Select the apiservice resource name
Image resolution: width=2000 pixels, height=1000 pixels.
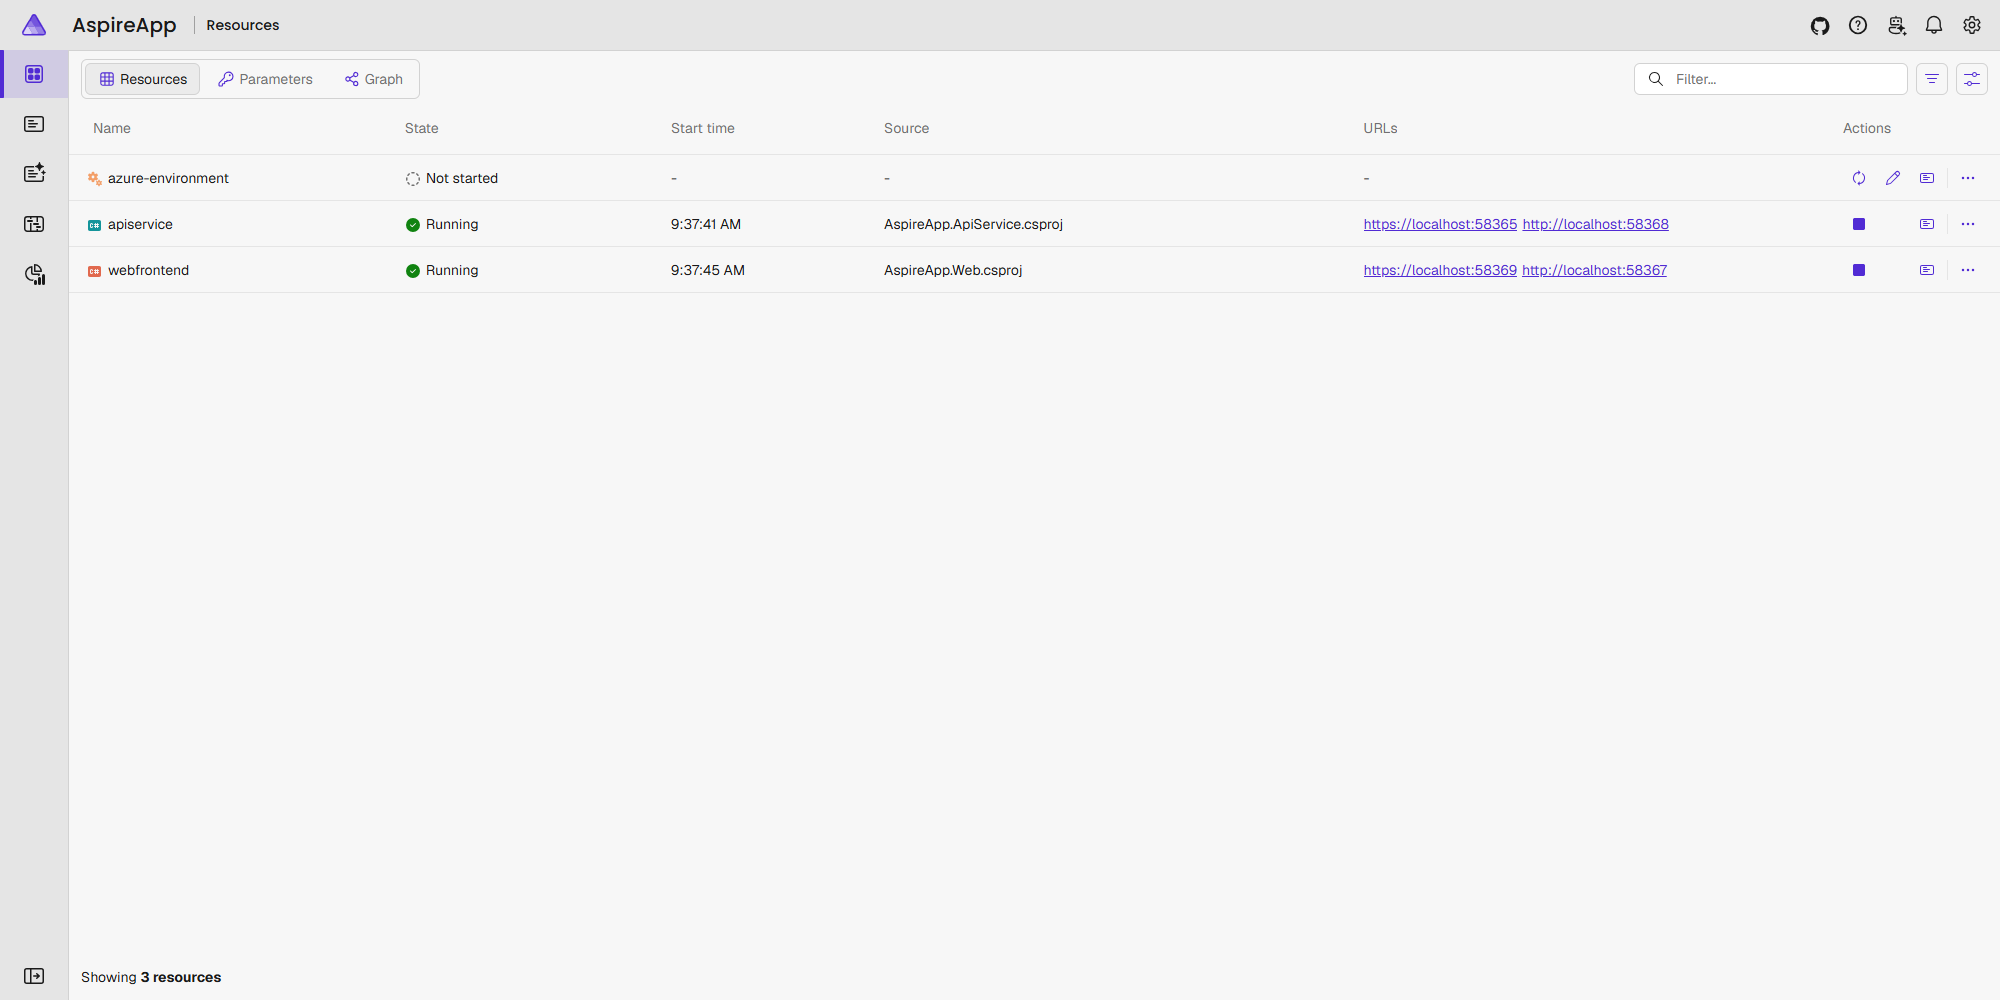coord(140,224)
